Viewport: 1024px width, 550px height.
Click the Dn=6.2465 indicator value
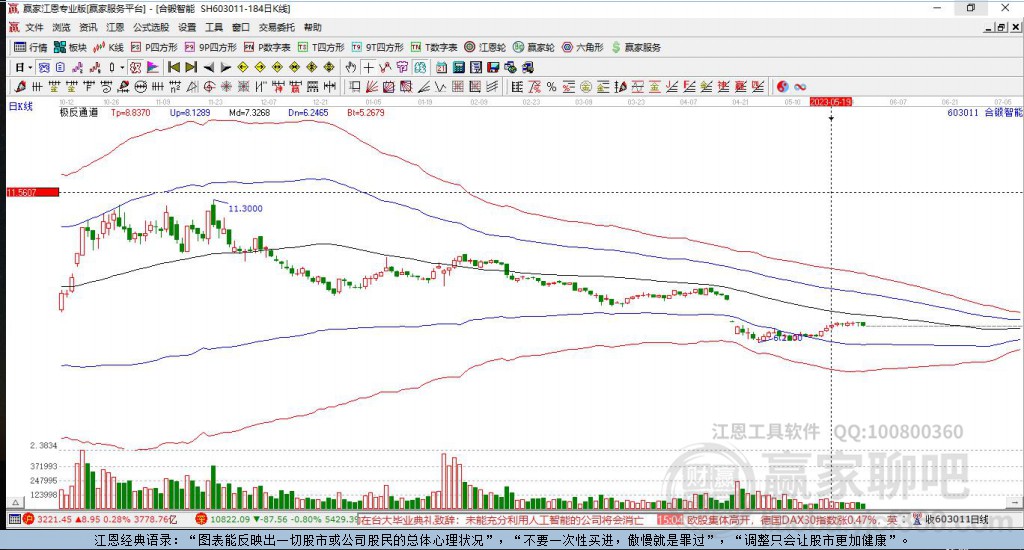(x=308, y=112)
